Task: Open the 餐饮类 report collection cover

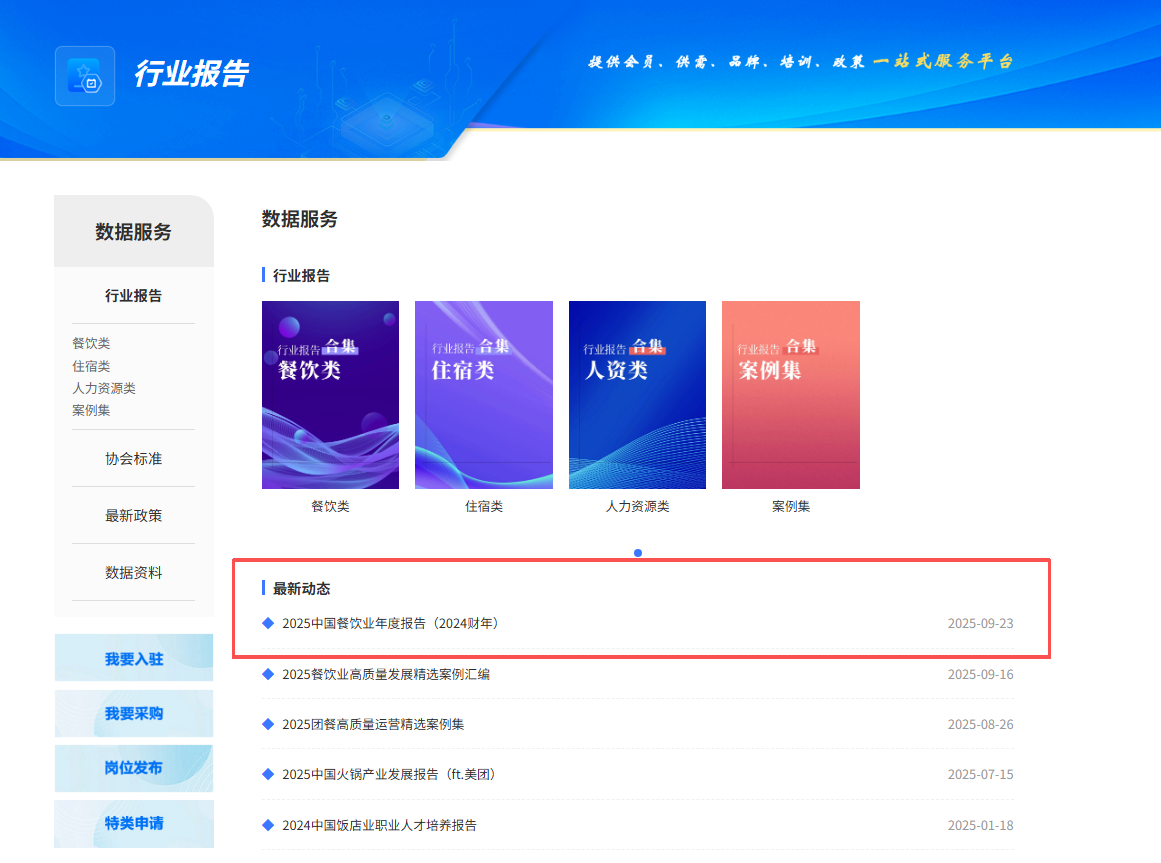Action: (330, 395)
